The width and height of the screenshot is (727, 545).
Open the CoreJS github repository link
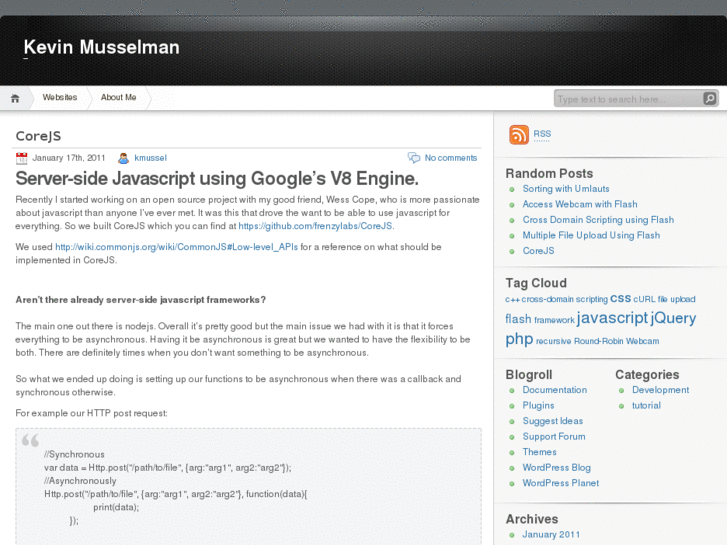coord(316,226)
